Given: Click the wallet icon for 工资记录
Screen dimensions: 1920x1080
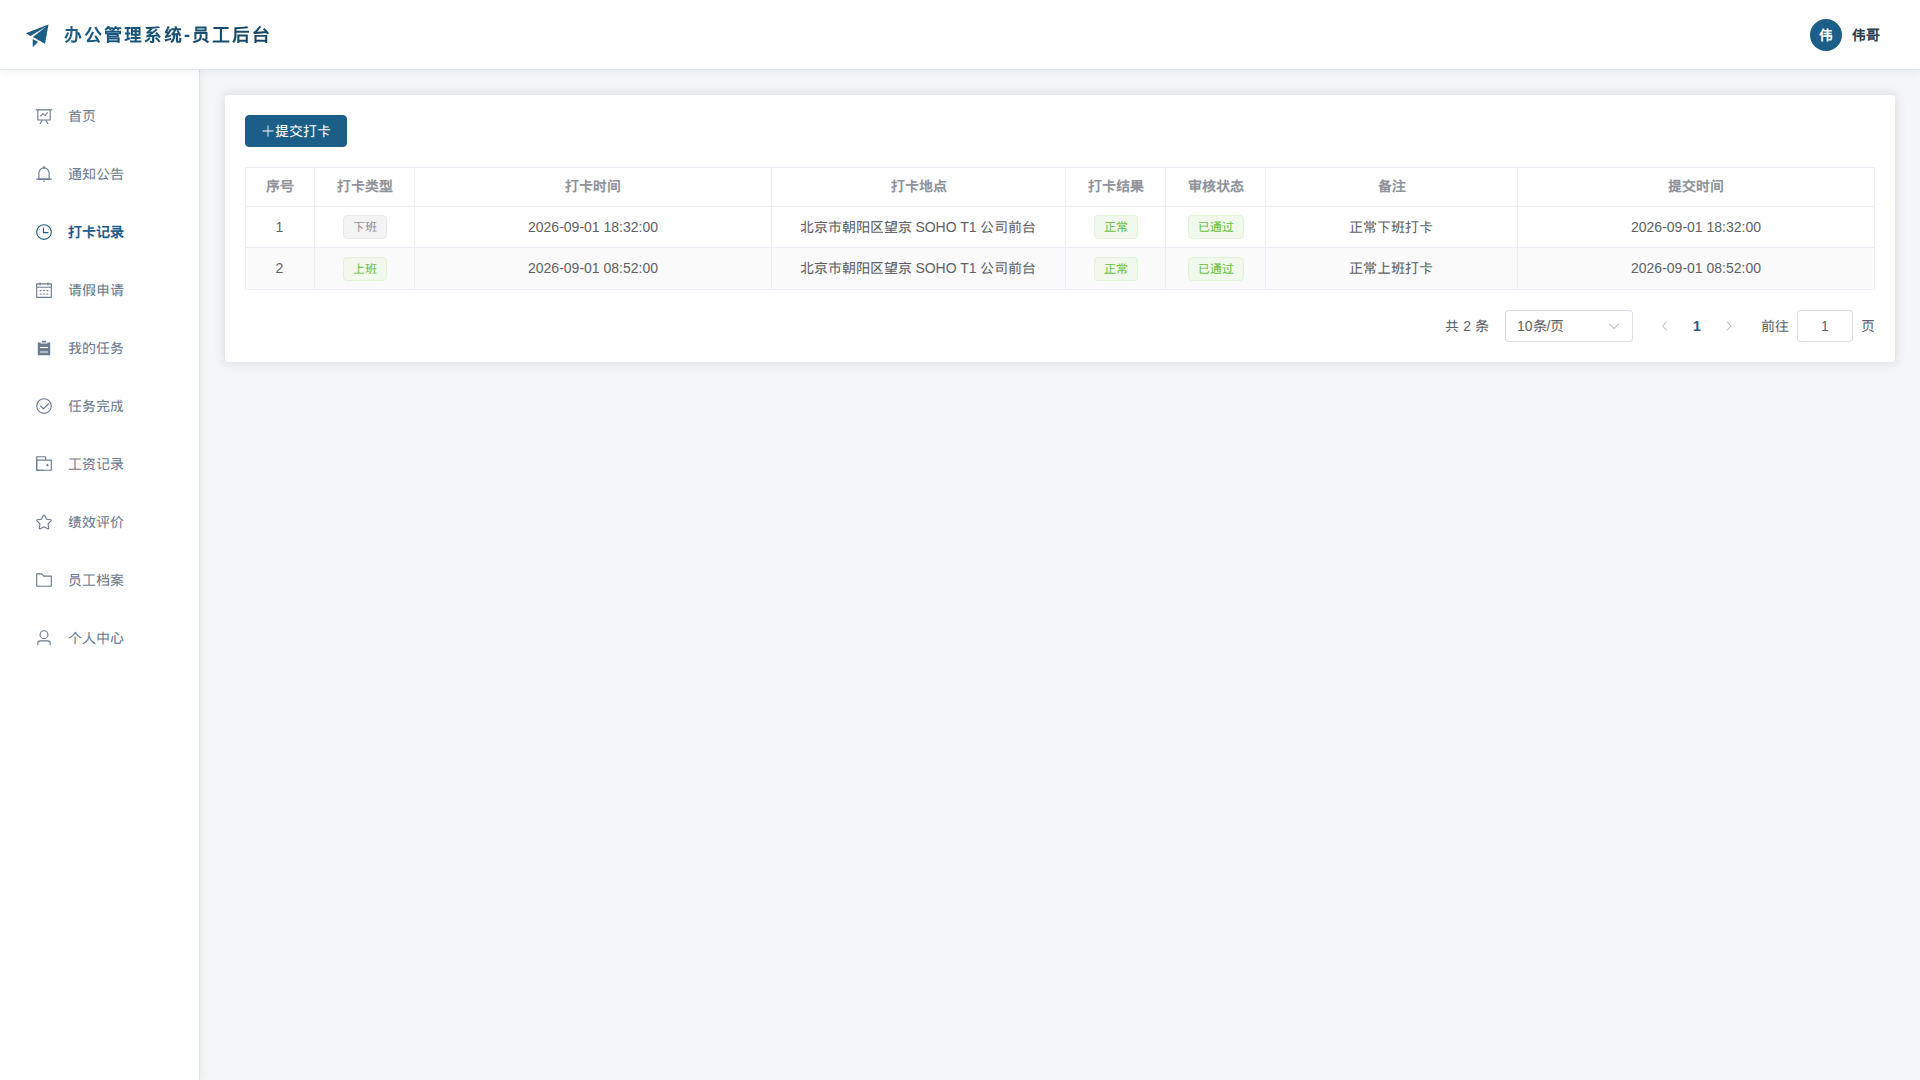Looking at the screenshot, I should (44, 464).
